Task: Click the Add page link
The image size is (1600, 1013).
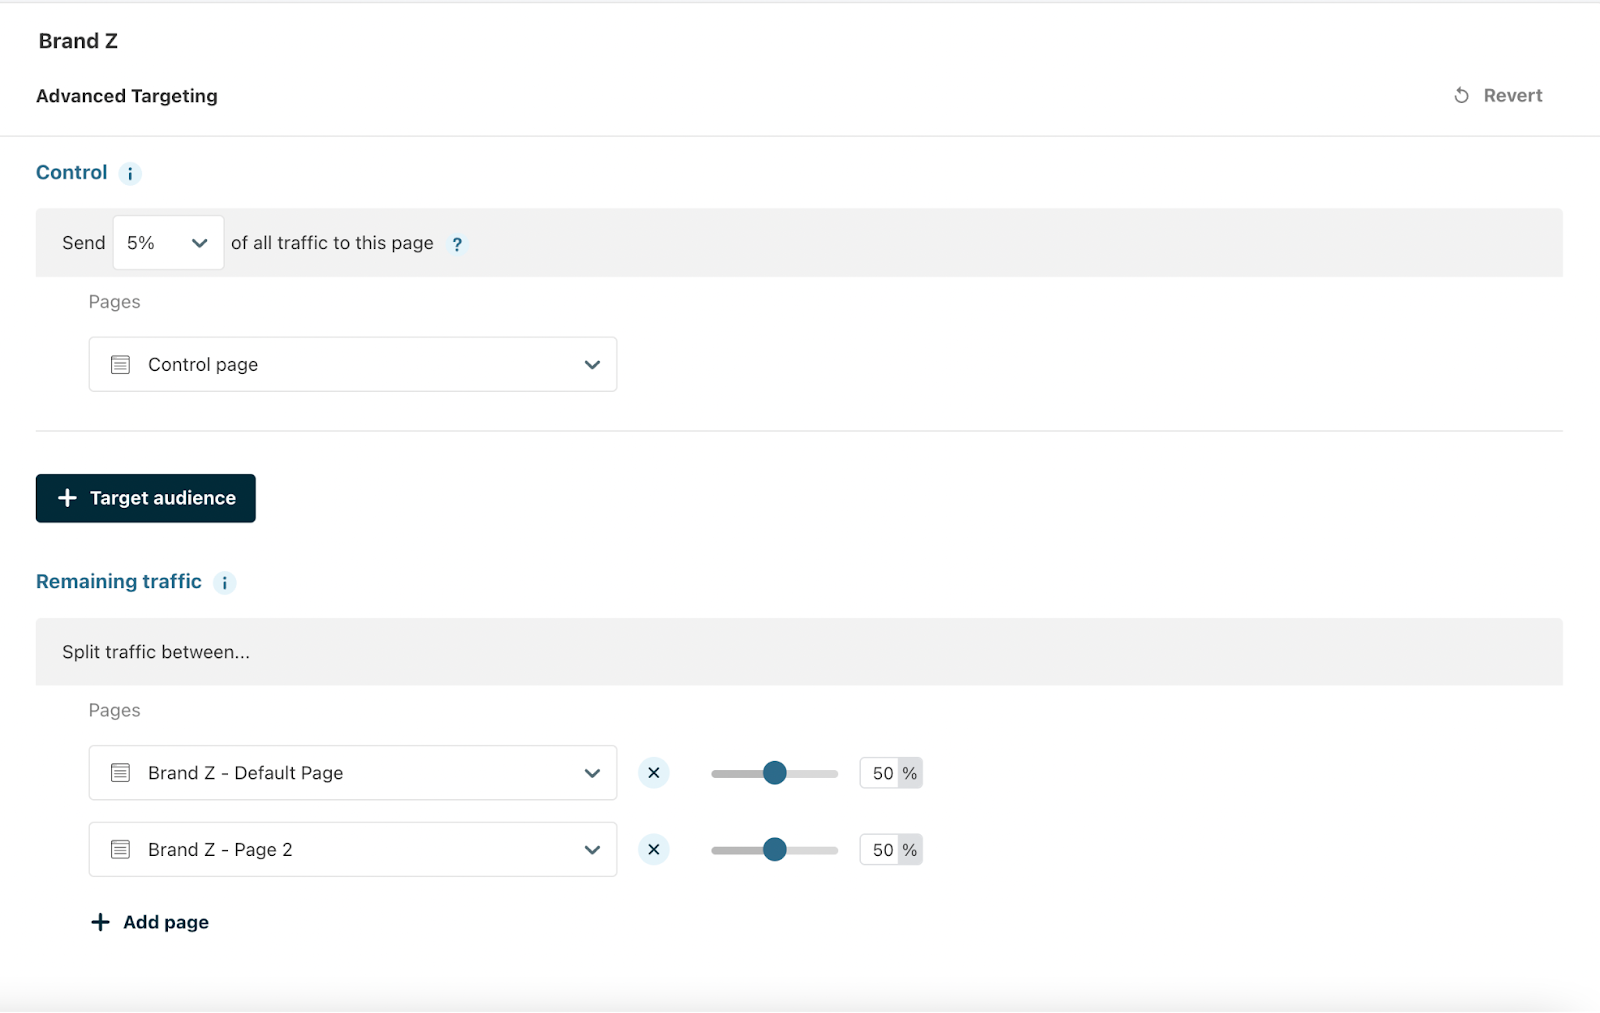Action: [x=166, y=922]
